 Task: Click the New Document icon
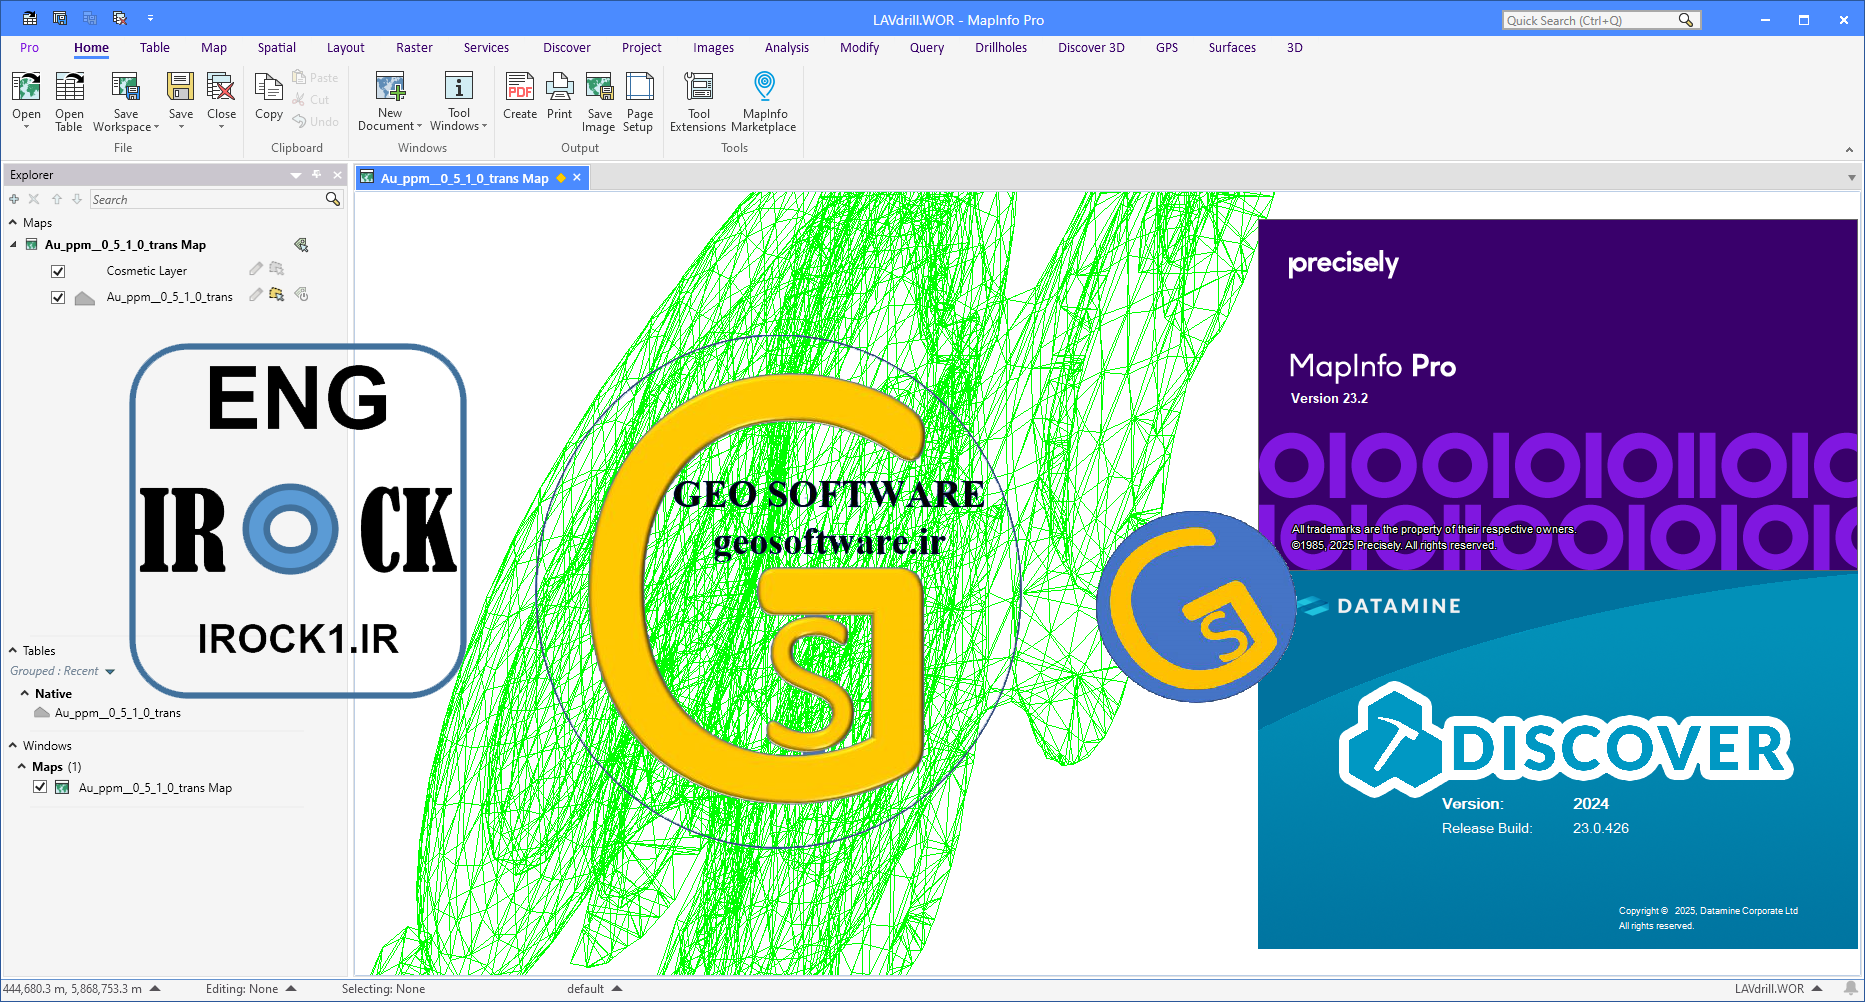click(390, 88)
